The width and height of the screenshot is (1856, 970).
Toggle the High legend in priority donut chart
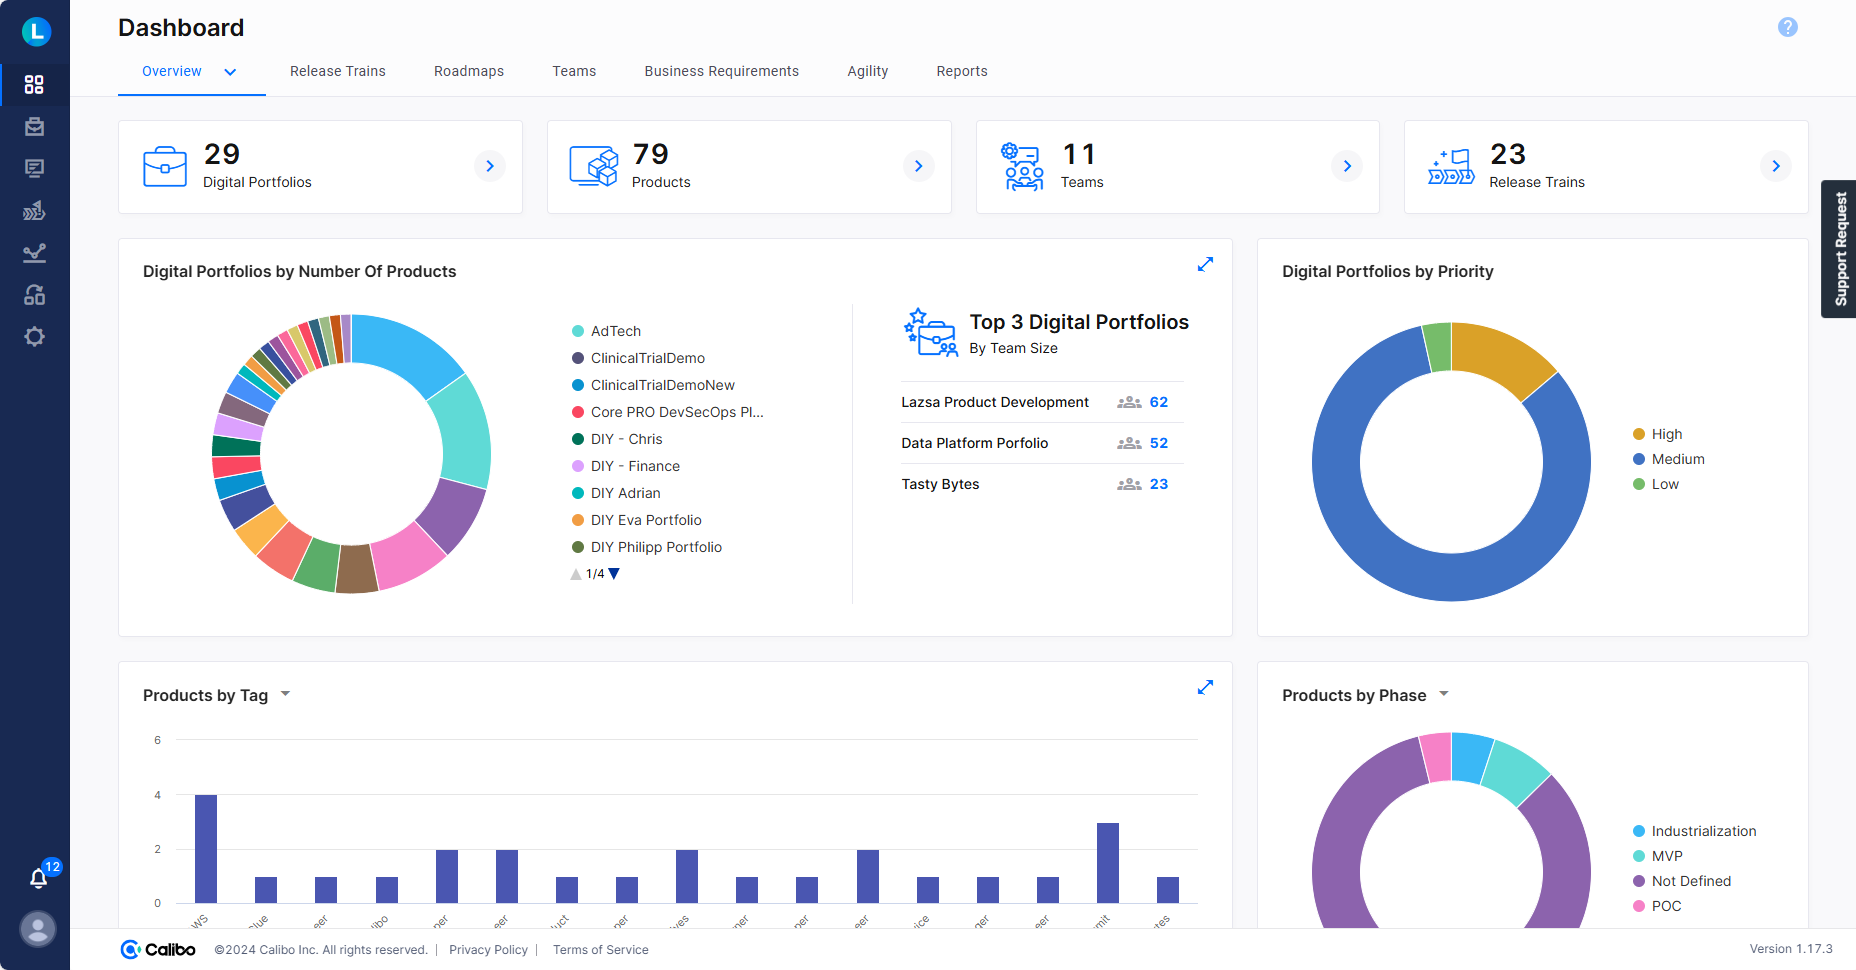1662,433
